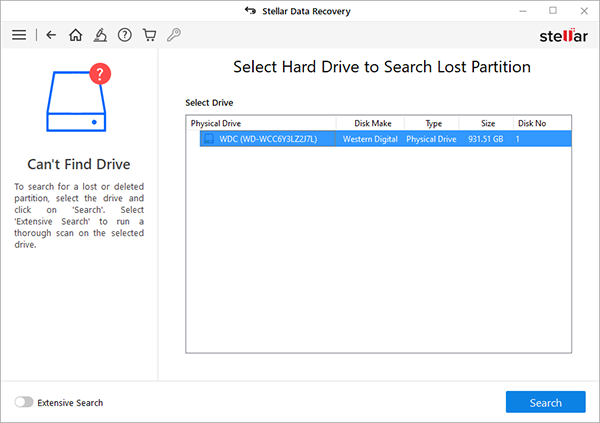Click the Stellar logo
This screenshot has width=600, height=423.
(x=563, y=36)
